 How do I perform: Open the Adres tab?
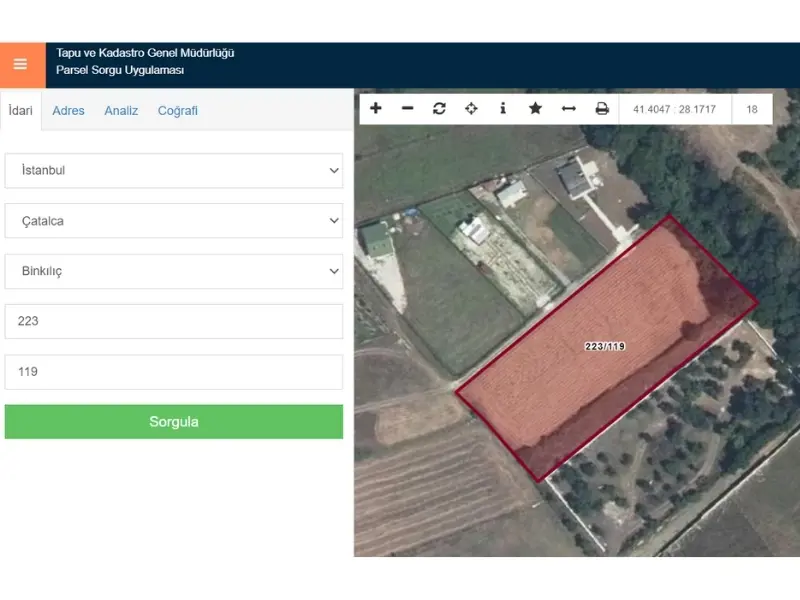click(x=68, y=111)
